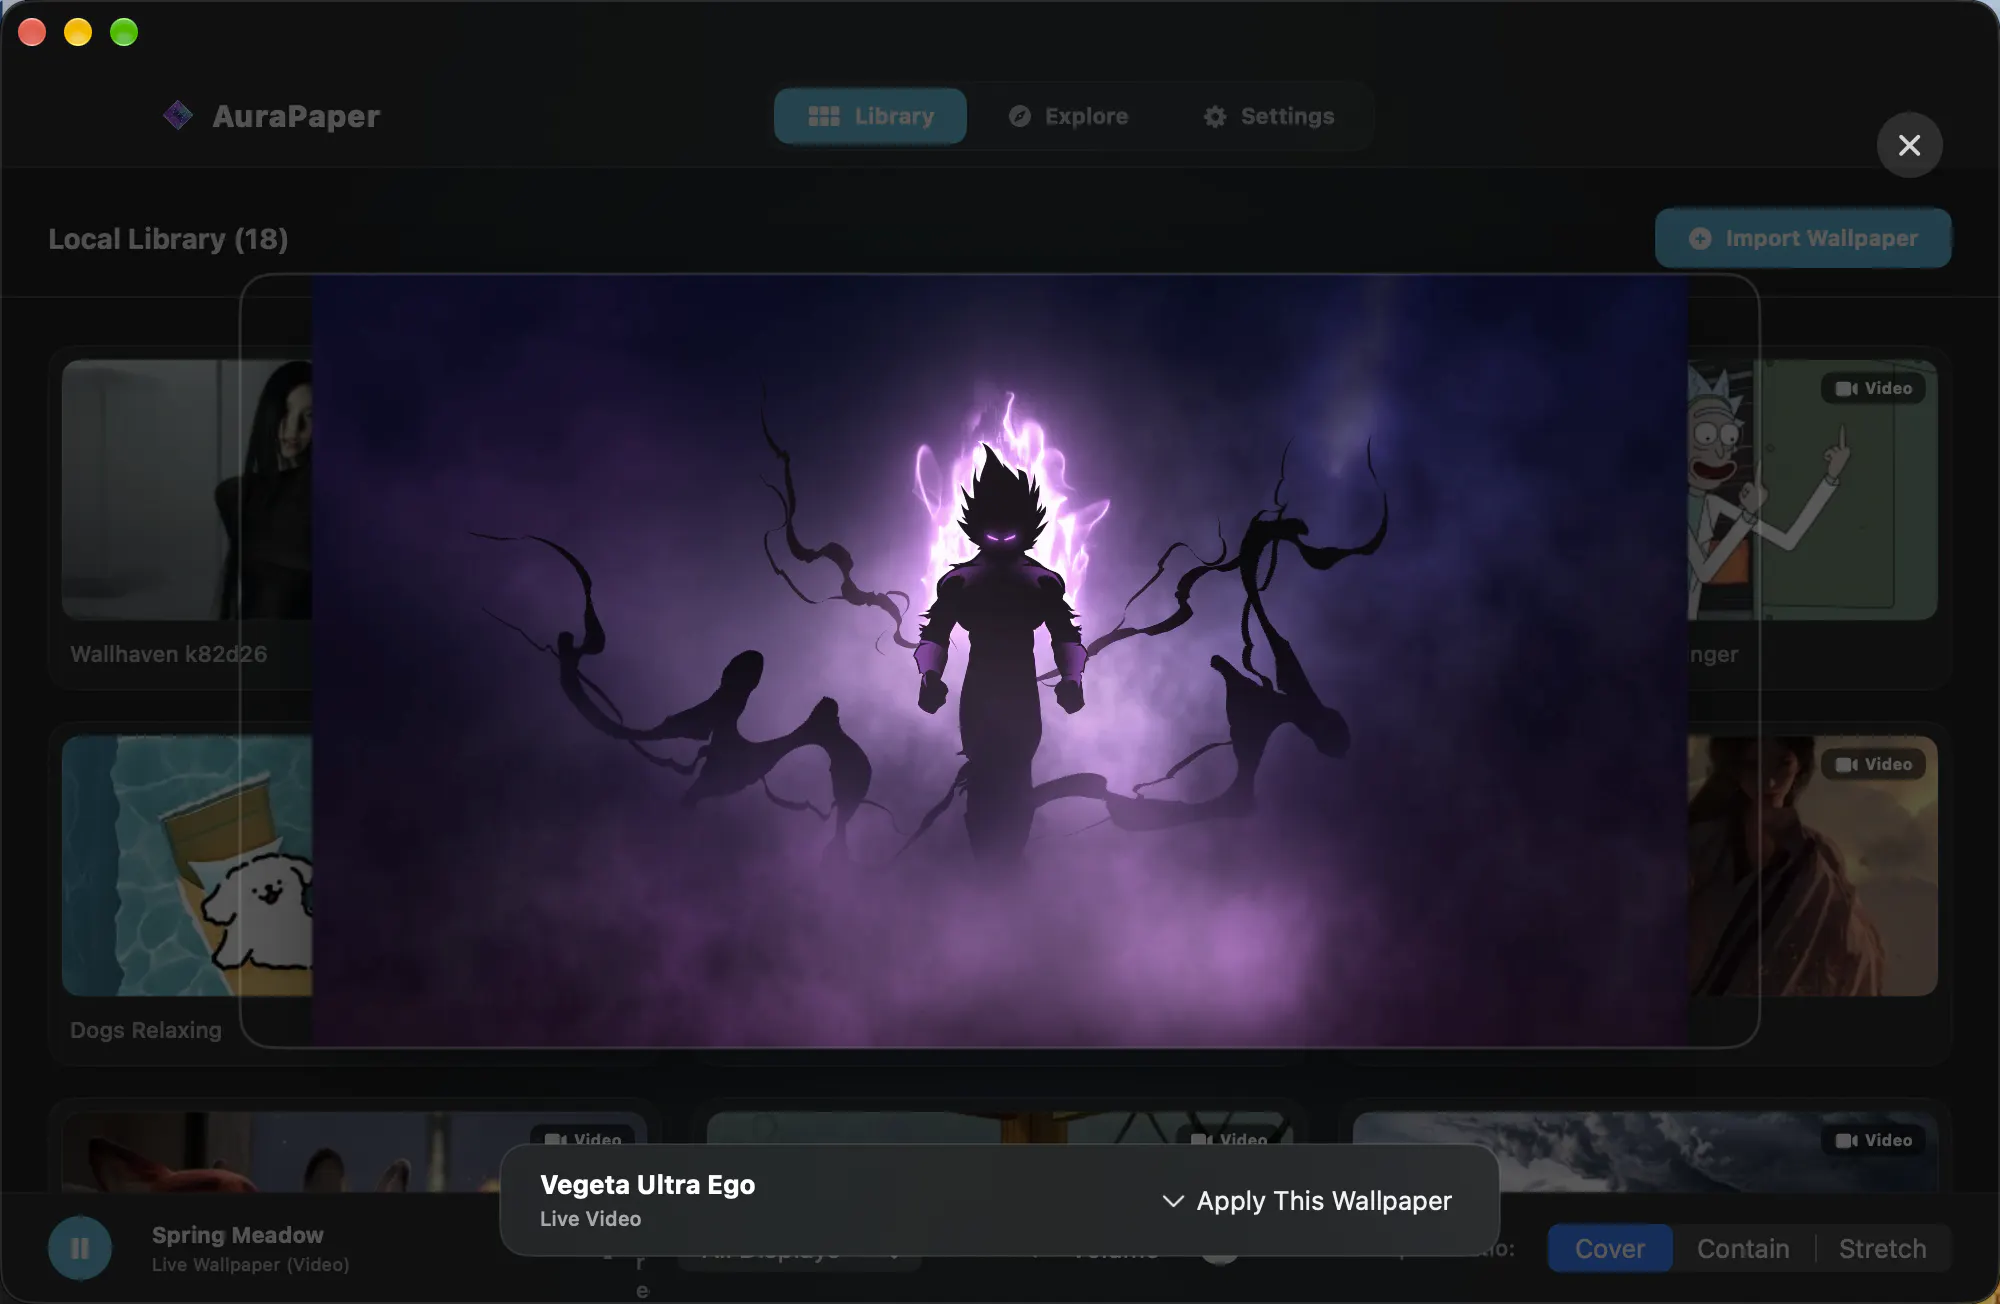Click the Vegeta Ultra Ego preview video
Screen dimensions: 2000x1304
point(1000,661)
